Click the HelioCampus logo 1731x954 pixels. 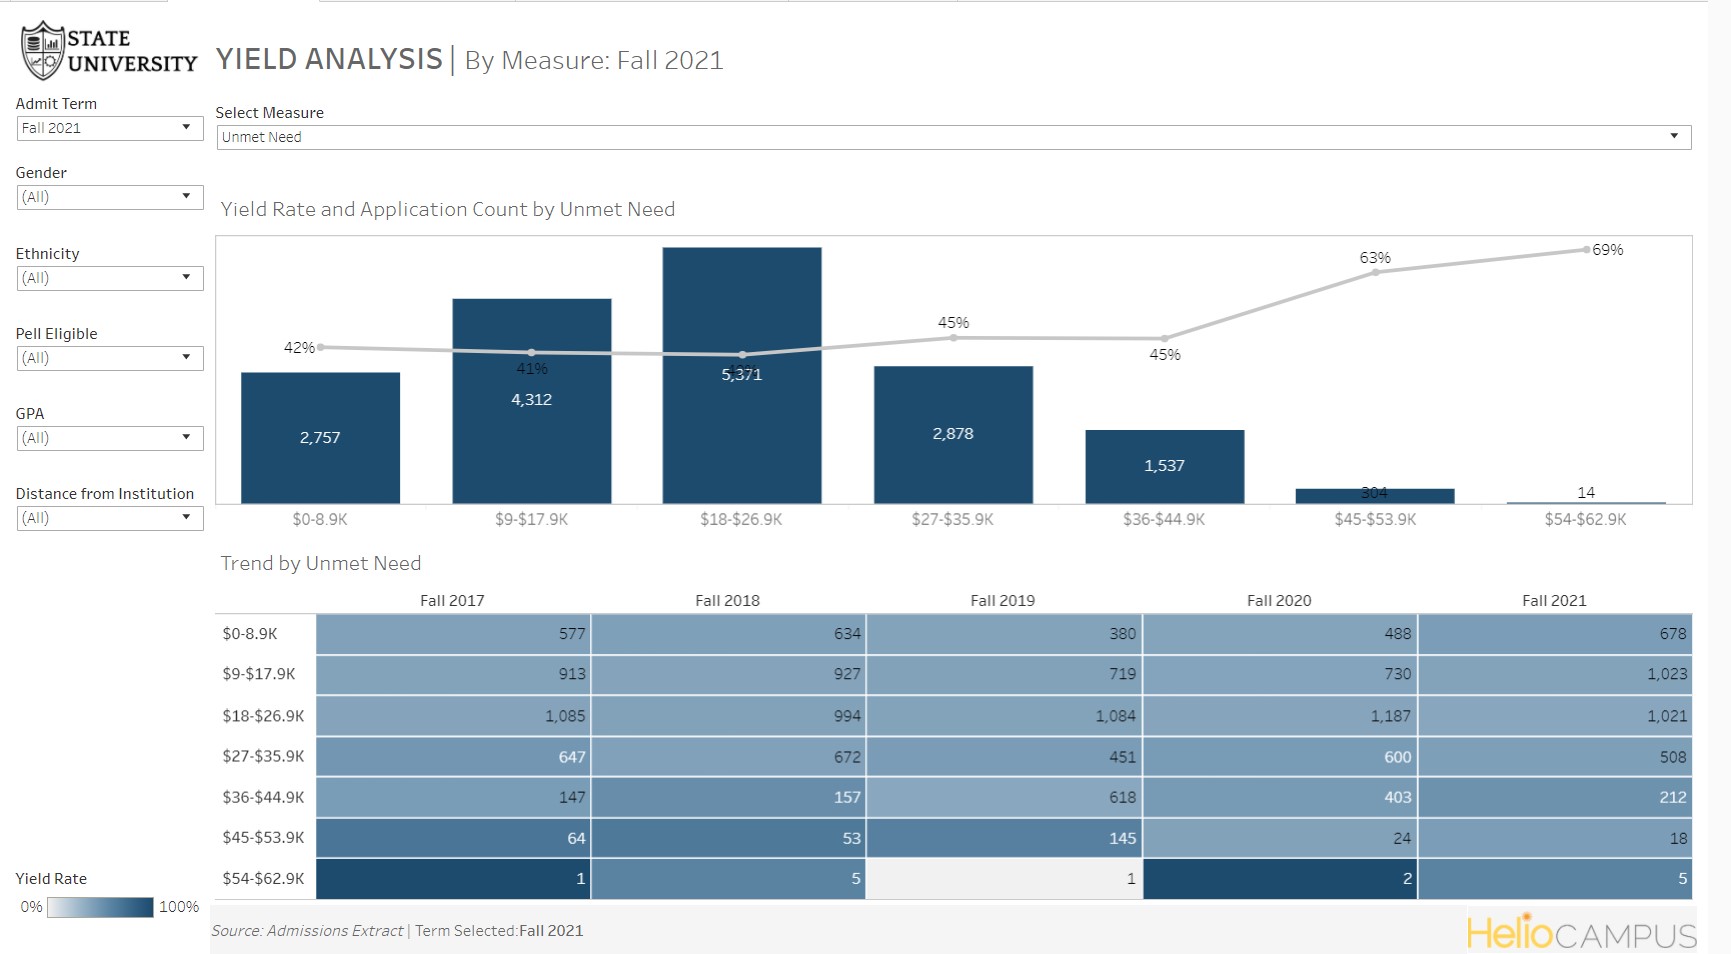[1581, 934]
